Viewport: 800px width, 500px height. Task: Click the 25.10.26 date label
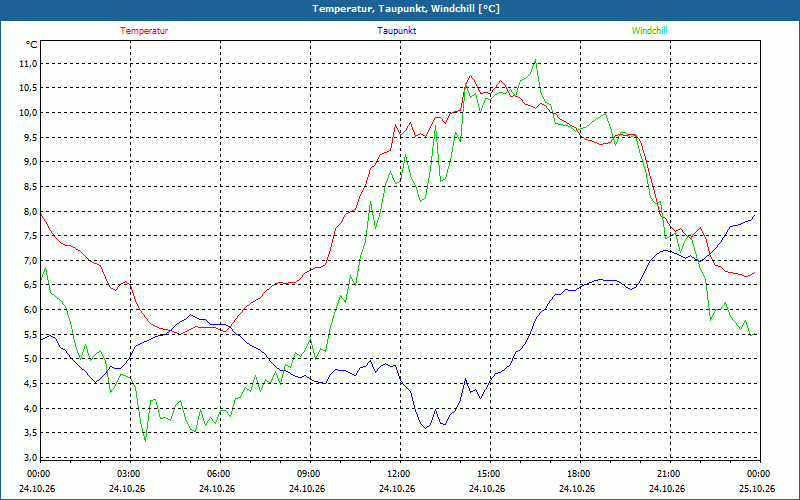point(757,488)
